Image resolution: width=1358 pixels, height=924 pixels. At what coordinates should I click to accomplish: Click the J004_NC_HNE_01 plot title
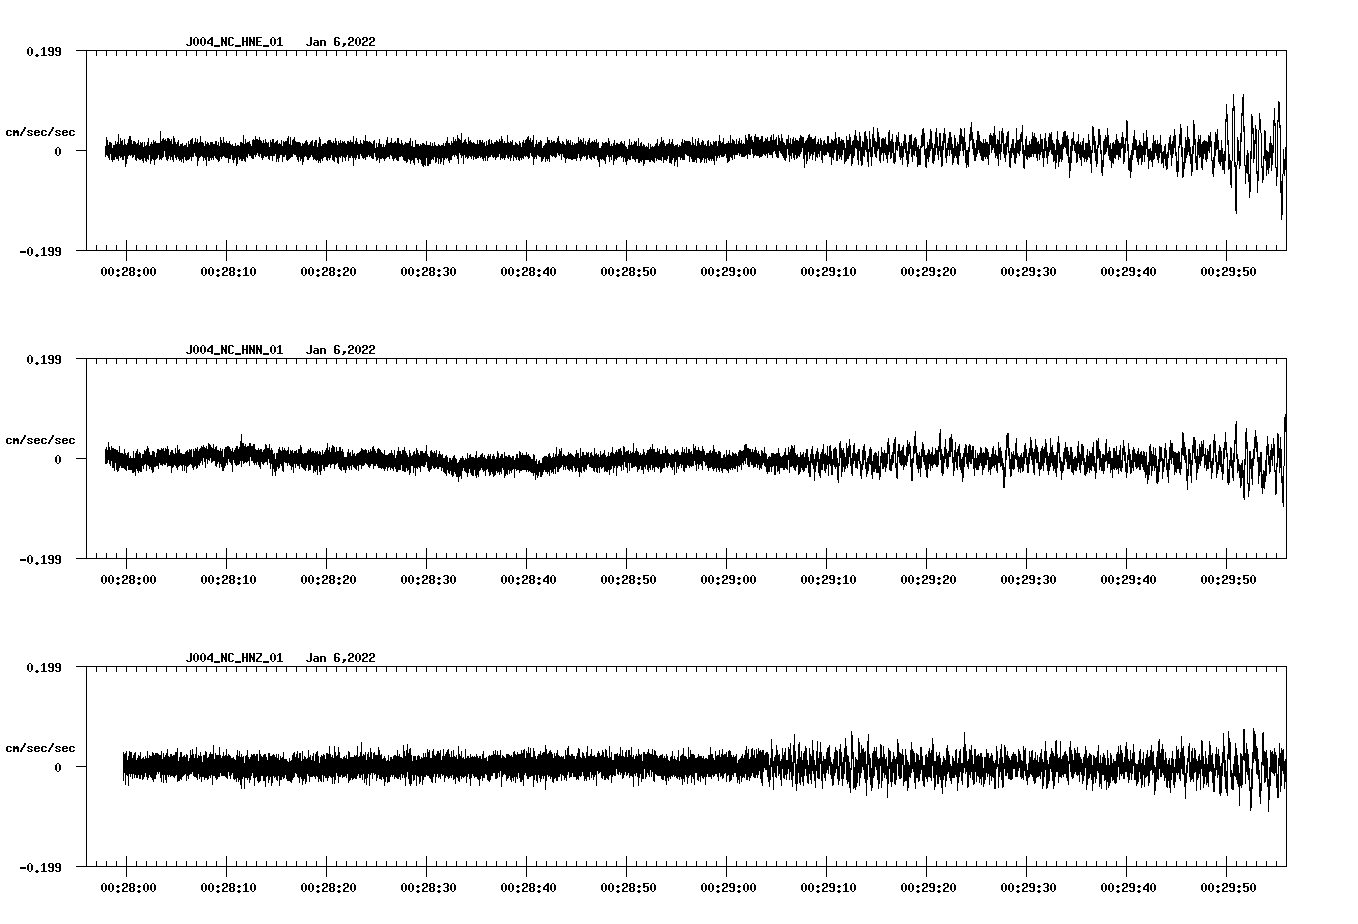(x=234, y=42)
